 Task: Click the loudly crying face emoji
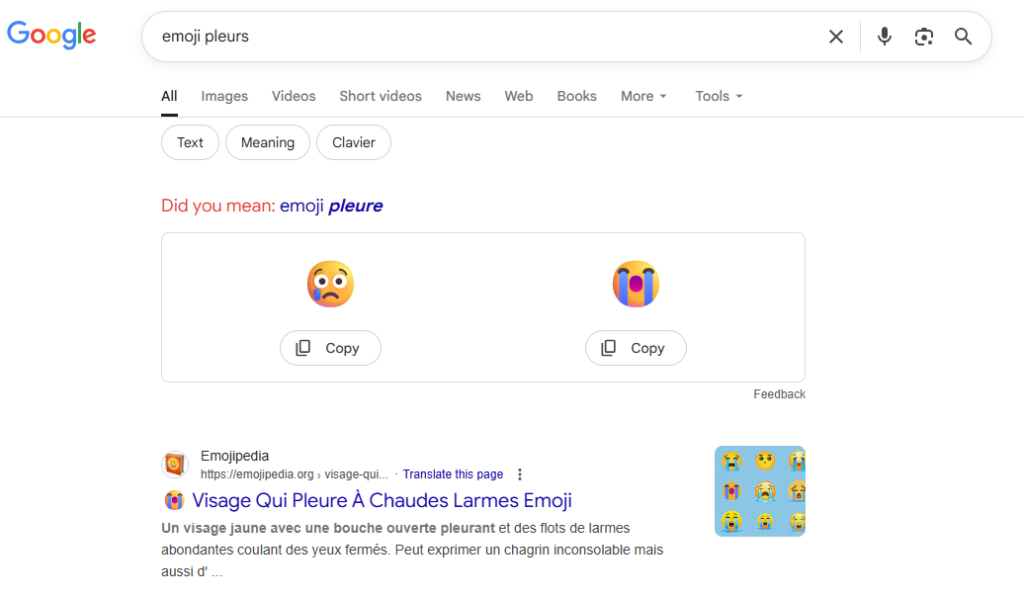636,285
